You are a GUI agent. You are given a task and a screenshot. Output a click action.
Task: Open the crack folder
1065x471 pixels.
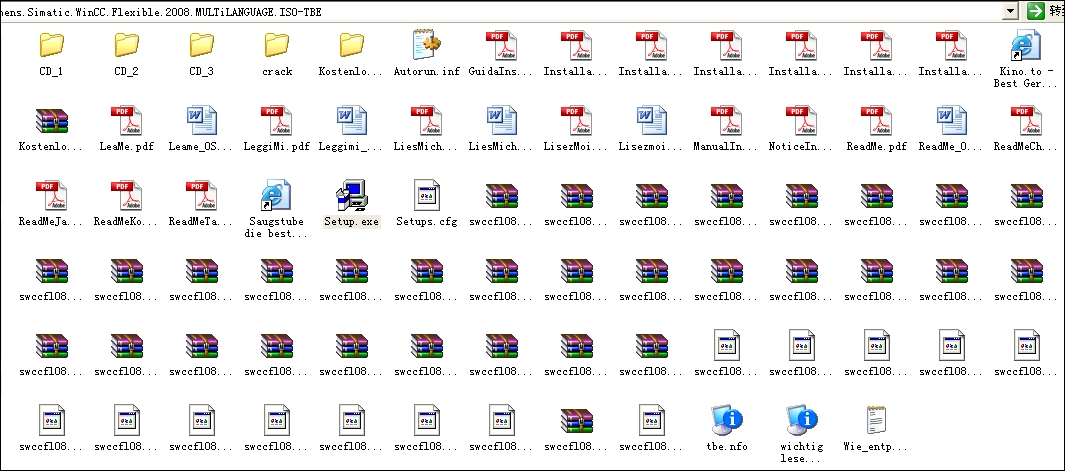277,45
